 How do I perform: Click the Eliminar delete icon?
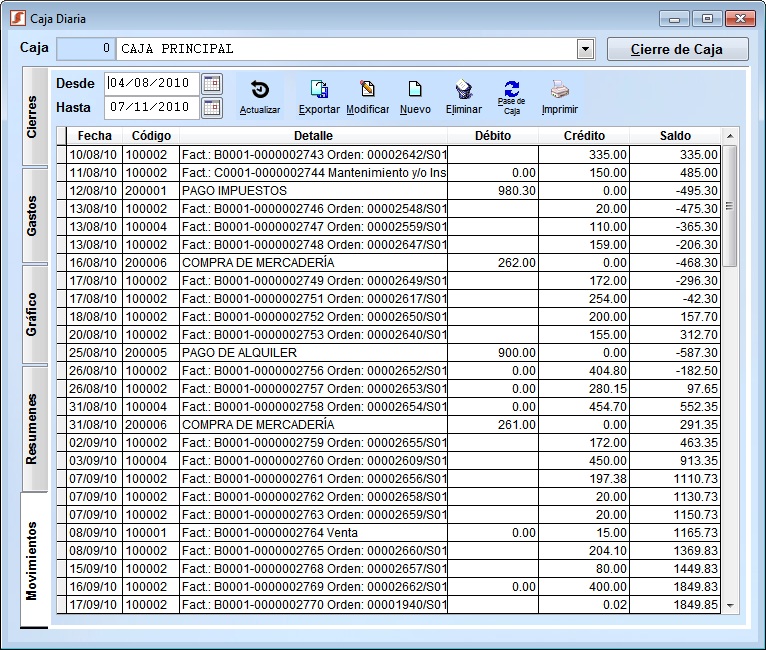pyautogui.click(x=463, y=91)
